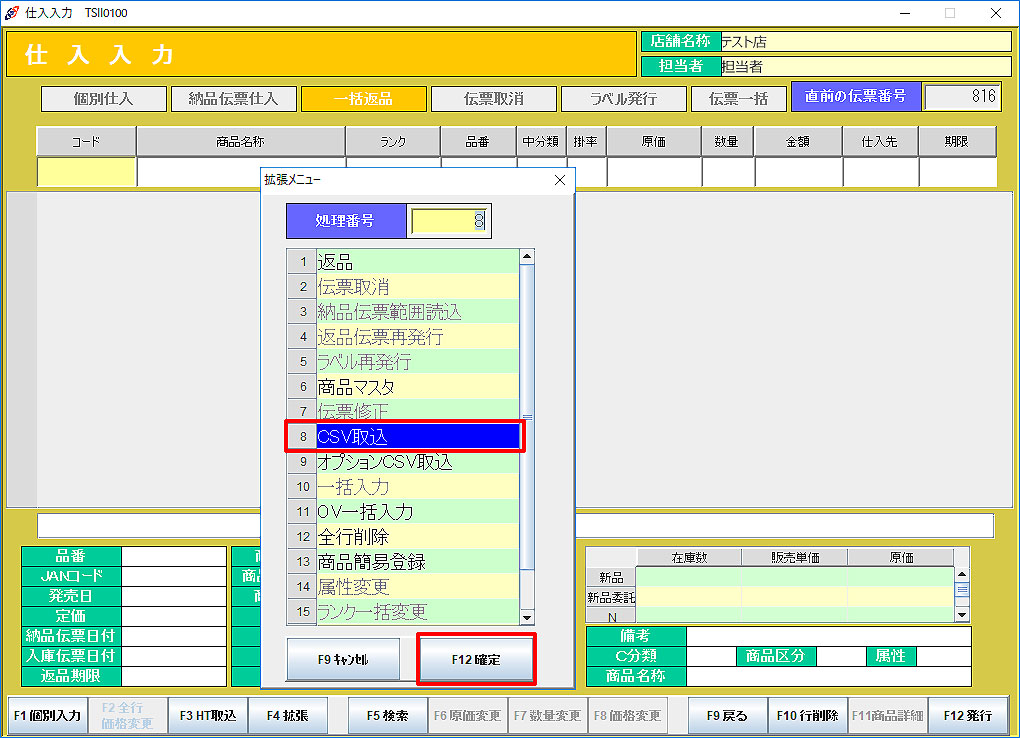Pick 商品簡易登録 in the extension menu
This screenshot has height=738, width=1020.
pyautogui.click(x=417, y=562)
